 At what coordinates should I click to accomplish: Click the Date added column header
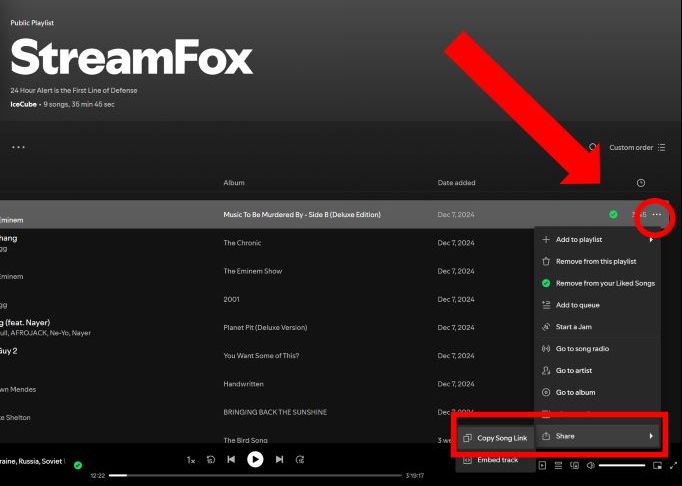[456, 183]
